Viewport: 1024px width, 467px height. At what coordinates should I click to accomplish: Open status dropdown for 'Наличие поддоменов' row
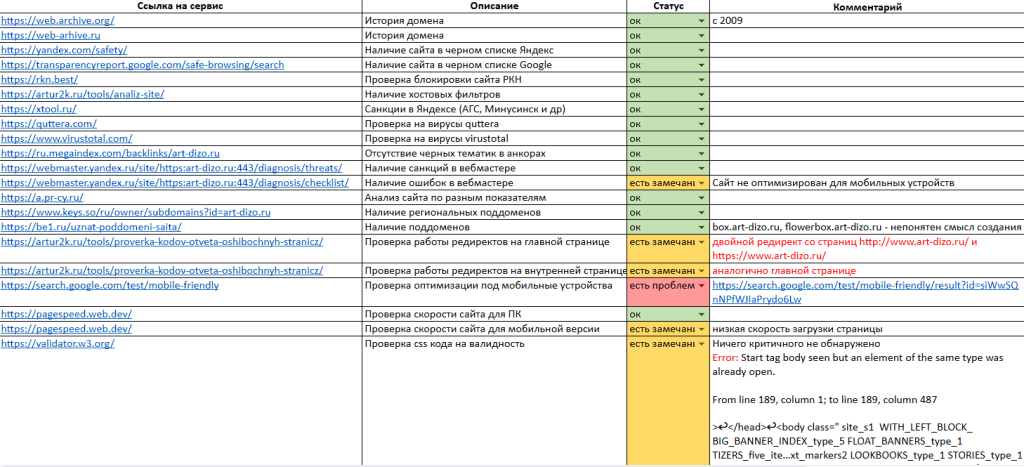tap(702, 228)
